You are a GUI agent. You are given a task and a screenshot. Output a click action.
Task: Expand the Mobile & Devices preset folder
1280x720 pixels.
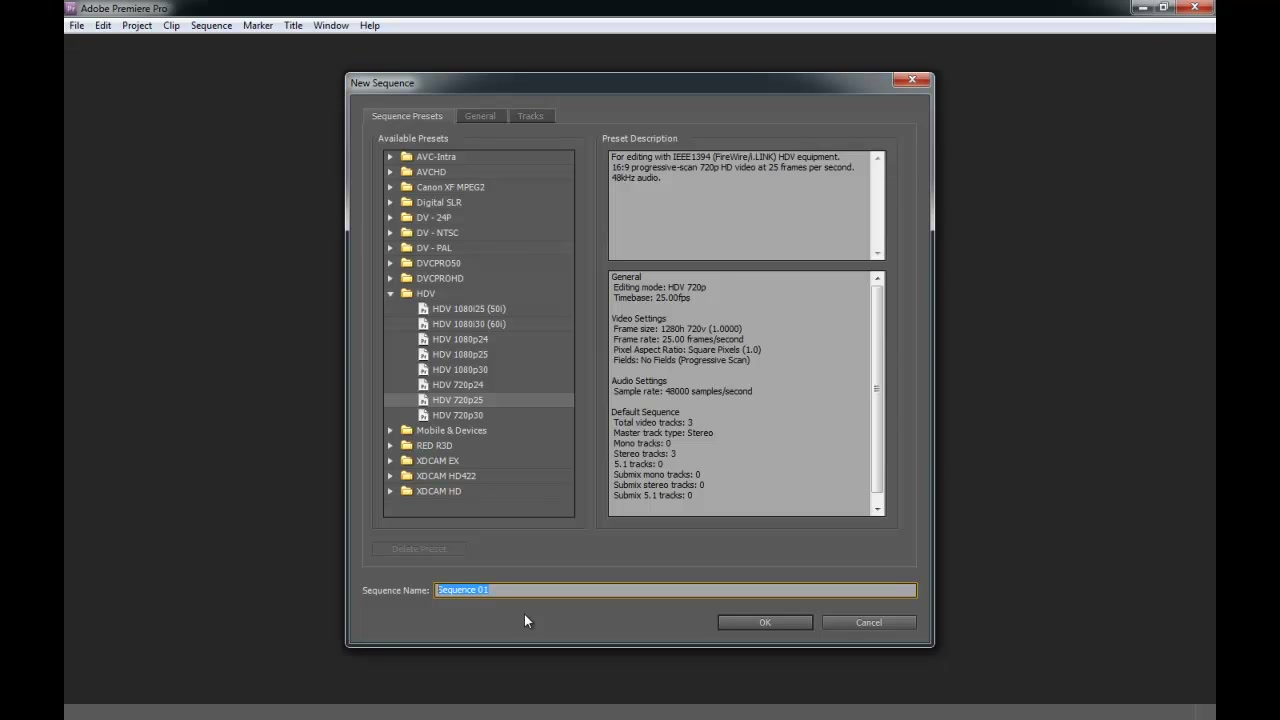pos(391,430)
